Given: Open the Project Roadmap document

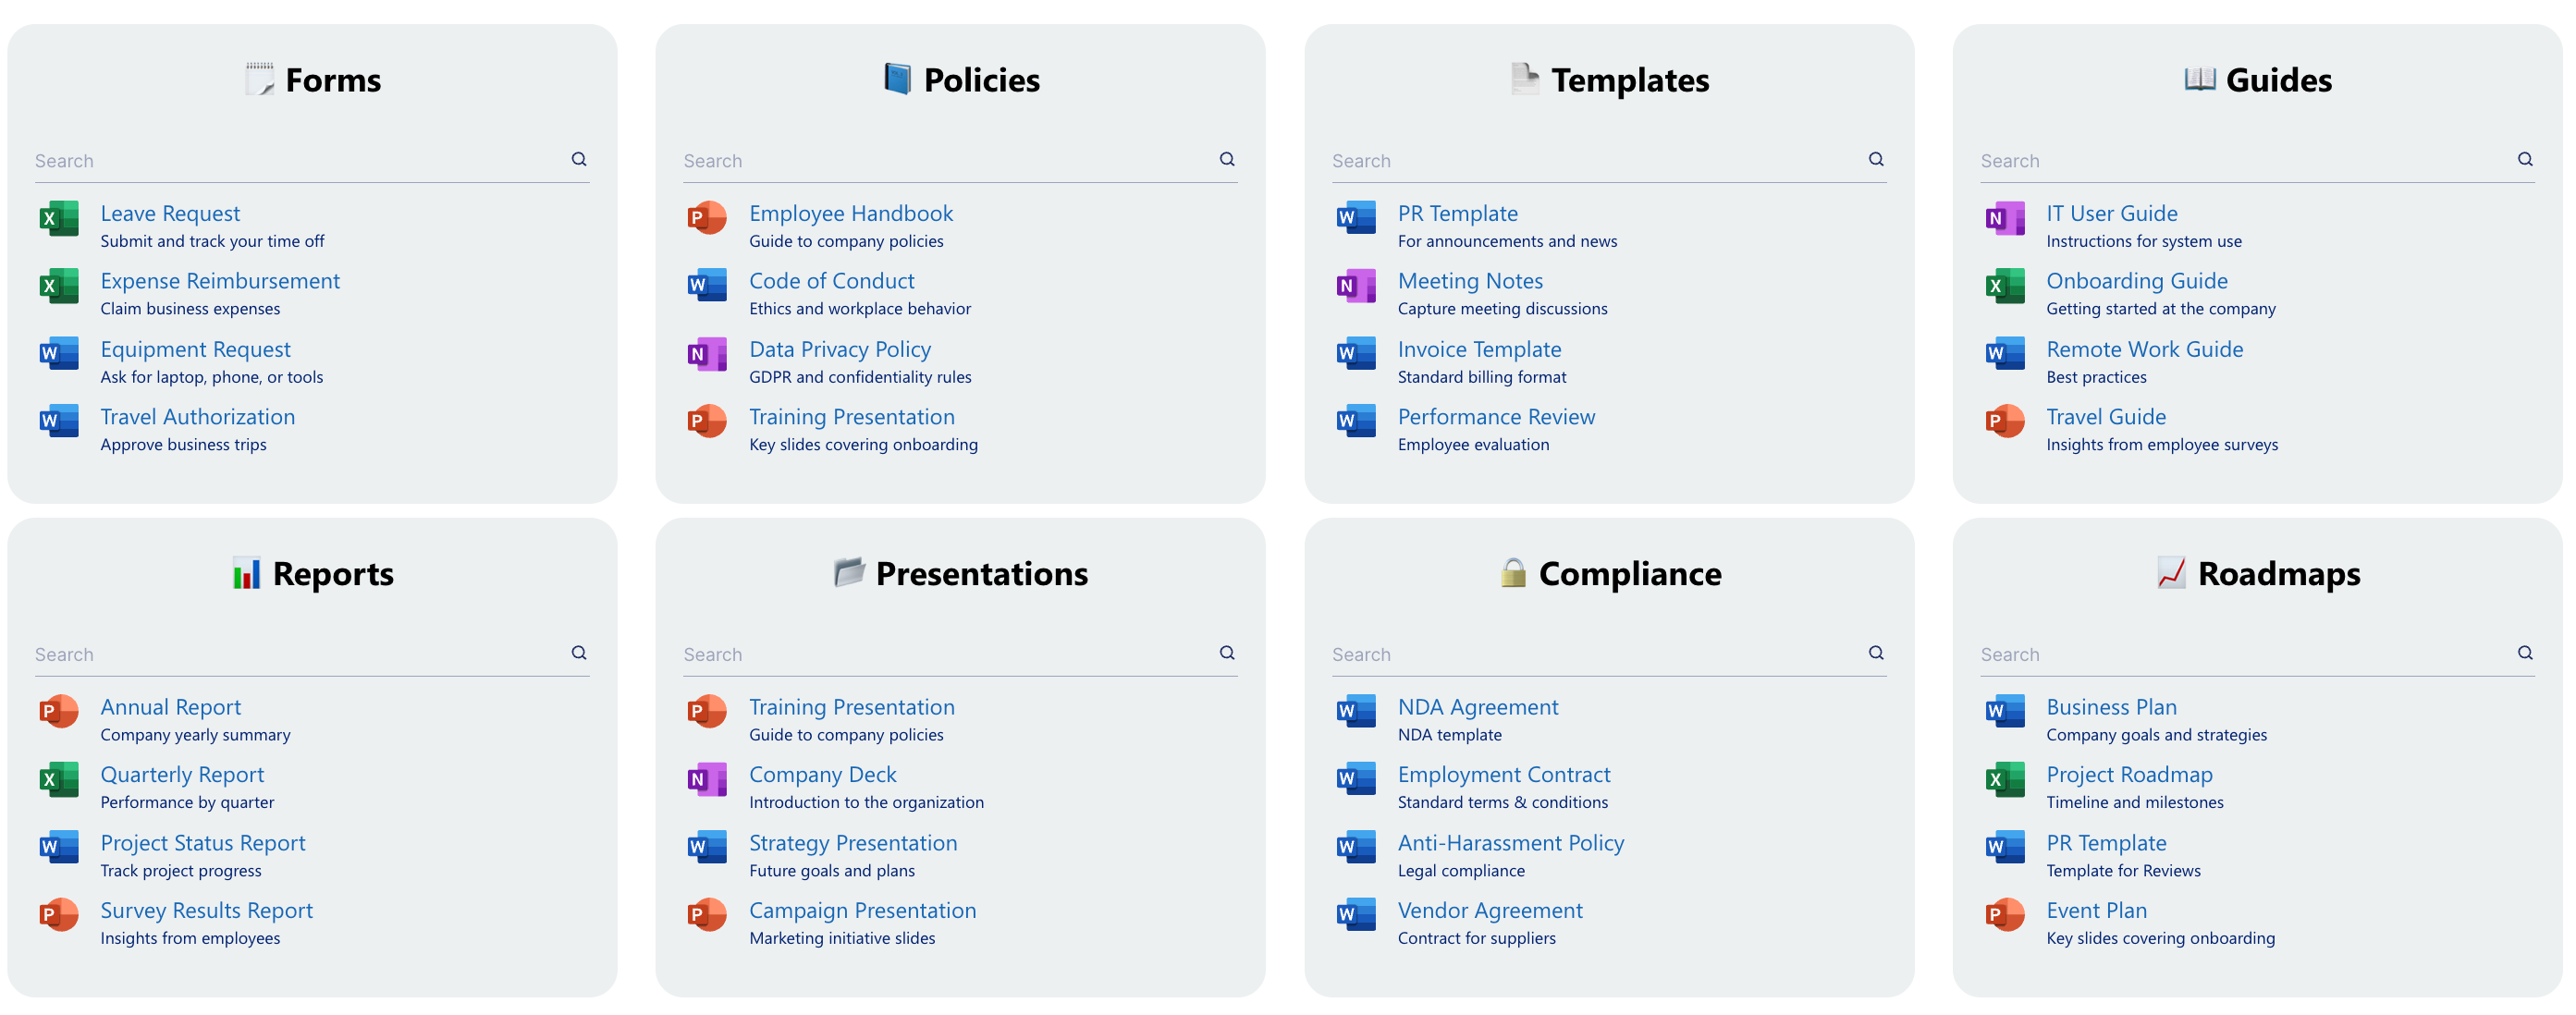Looking at the screenshot, I should point(2128,774).
